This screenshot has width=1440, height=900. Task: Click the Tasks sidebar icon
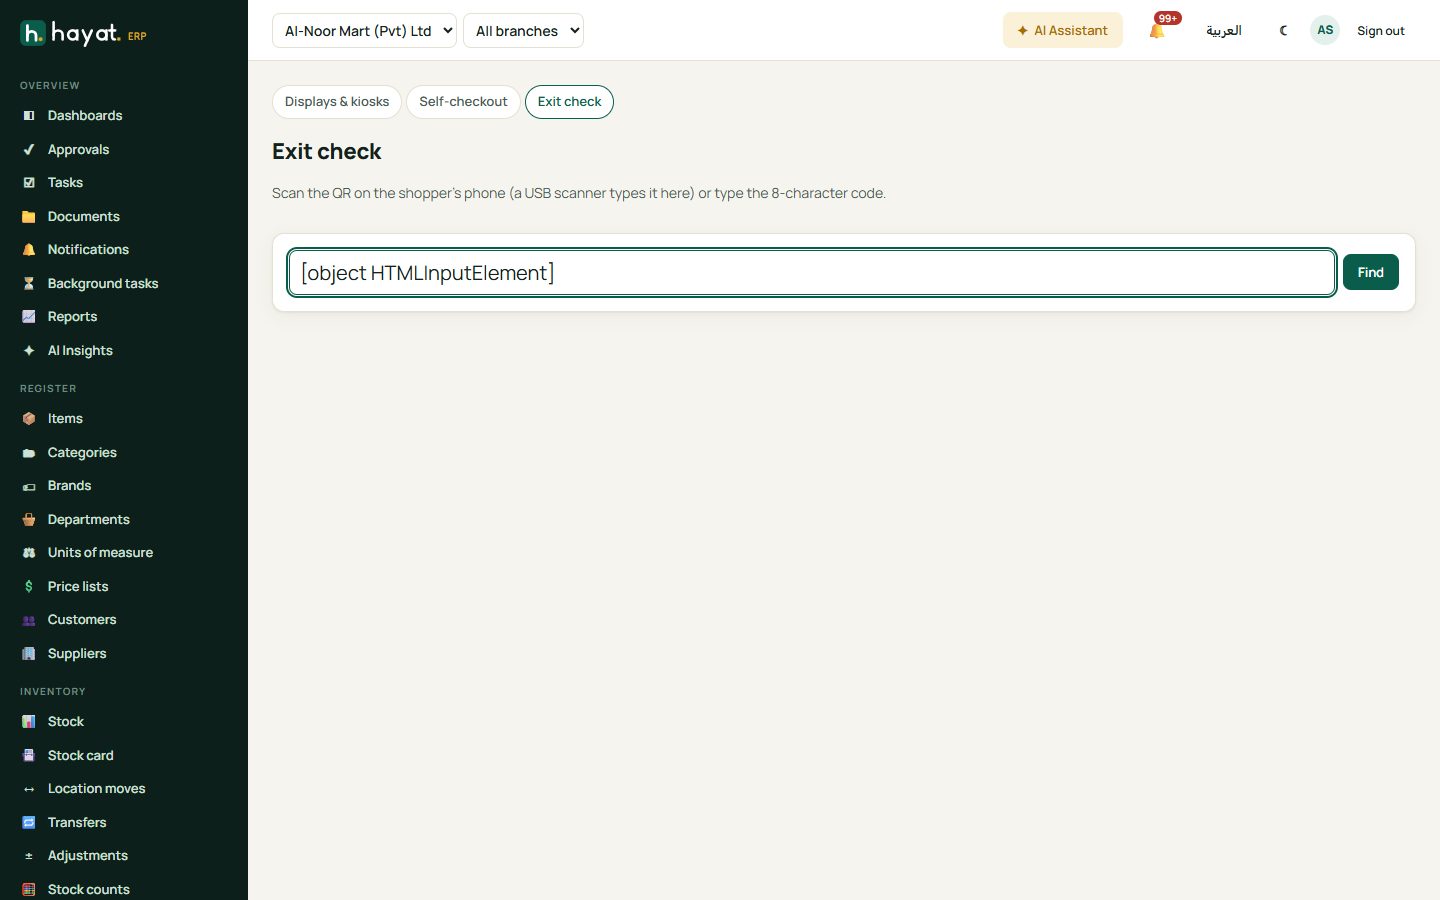point(29,183)
